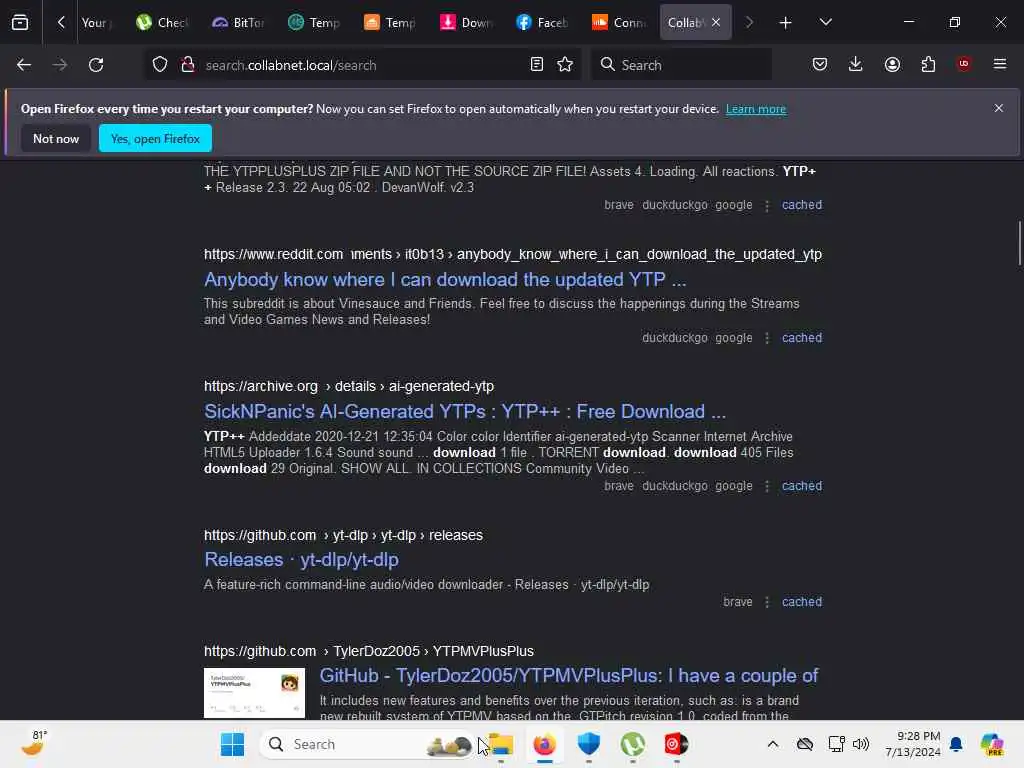
Task: Switch to the 'Your' tab
Action: point(96,23)
